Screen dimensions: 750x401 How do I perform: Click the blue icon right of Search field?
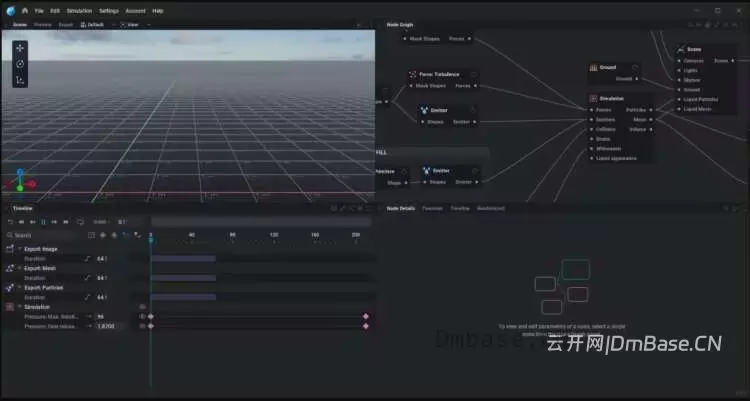(125, 235)
